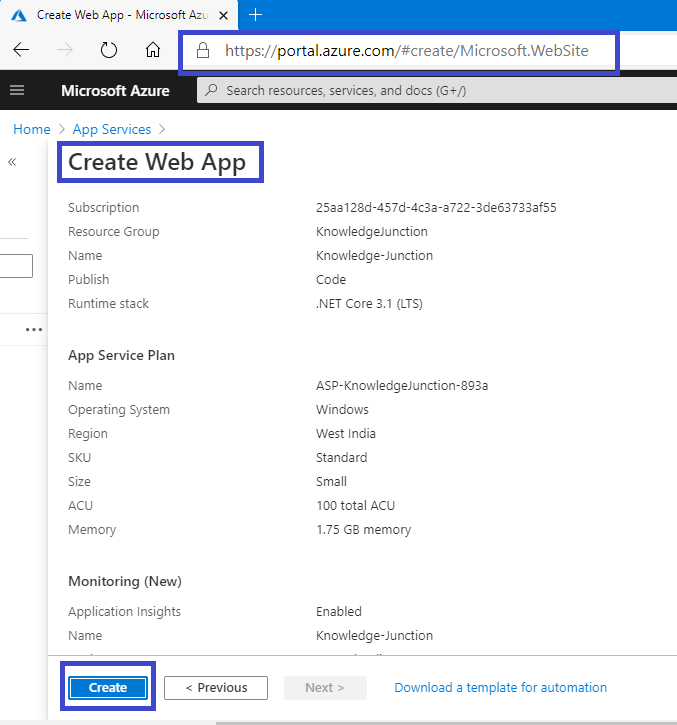Select the Create Web App browser tab
677x725 pixels.
[119, 15]
